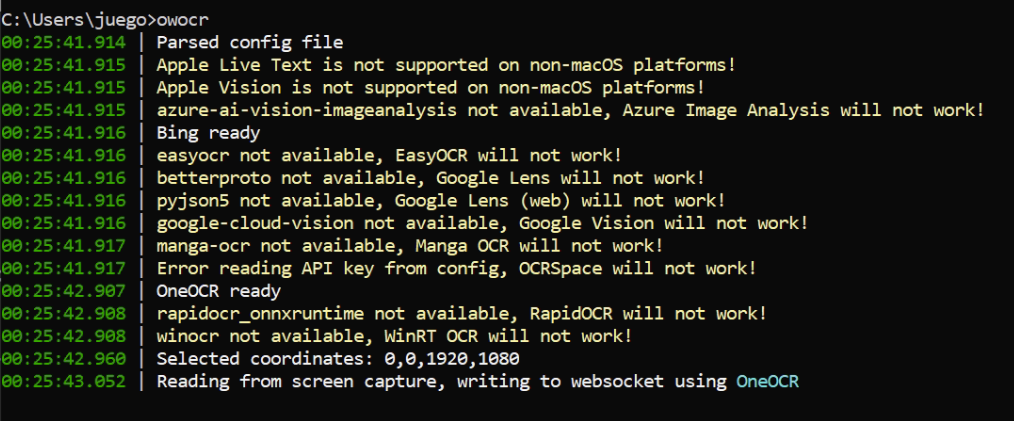Viewport: 1014px width, 421px height.
Task: Click the 'Parsed config file' log line
Action: 250,43
